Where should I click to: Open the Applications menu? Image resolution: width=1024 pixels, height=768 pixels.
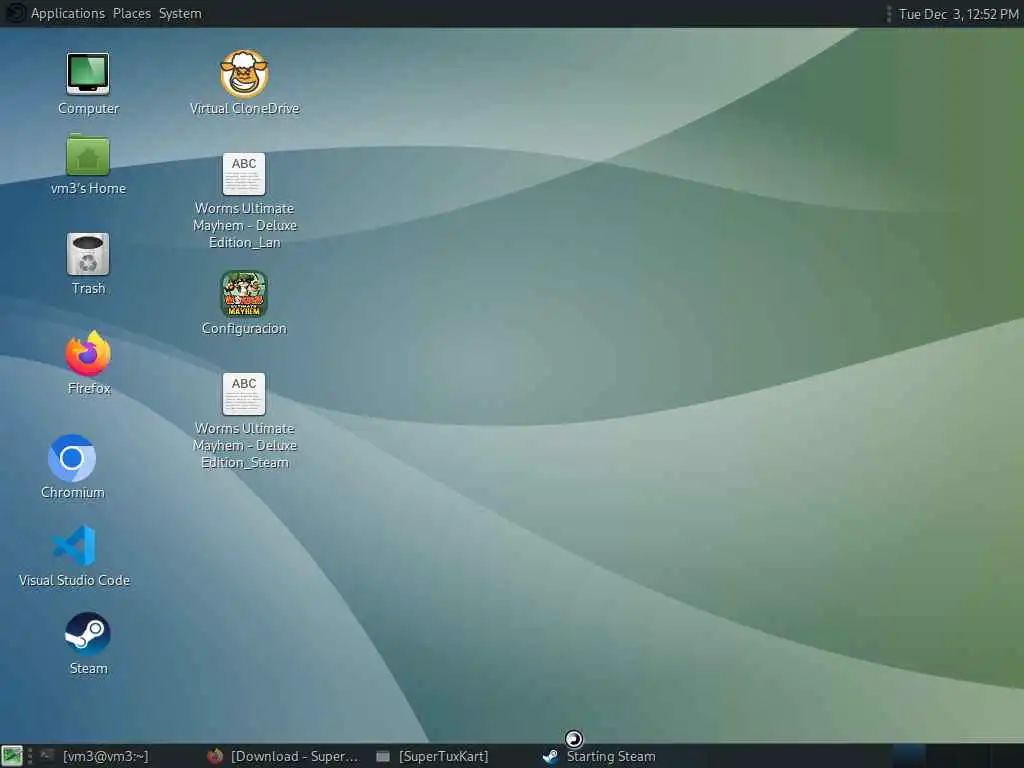(68, 13)
